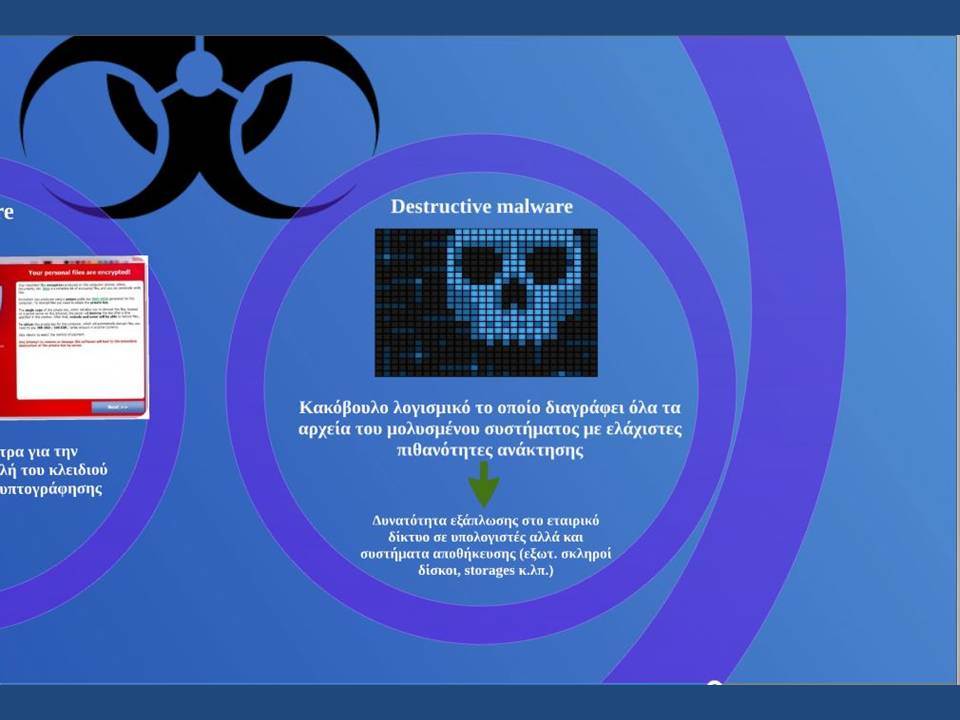Click the 'Your personal files are encrypted!' banner
The width and height of the screenshot is (960, 720).
click(x=79, y=272)
